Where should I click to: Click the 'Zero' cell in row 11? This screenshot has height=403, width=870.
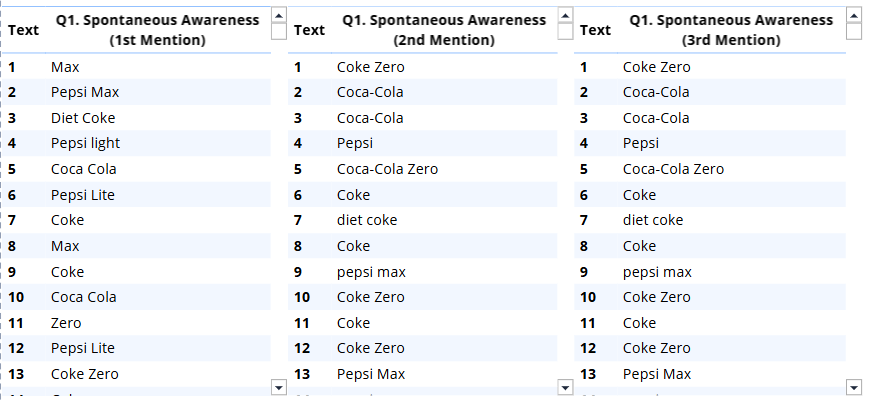(x=66, y=323)
